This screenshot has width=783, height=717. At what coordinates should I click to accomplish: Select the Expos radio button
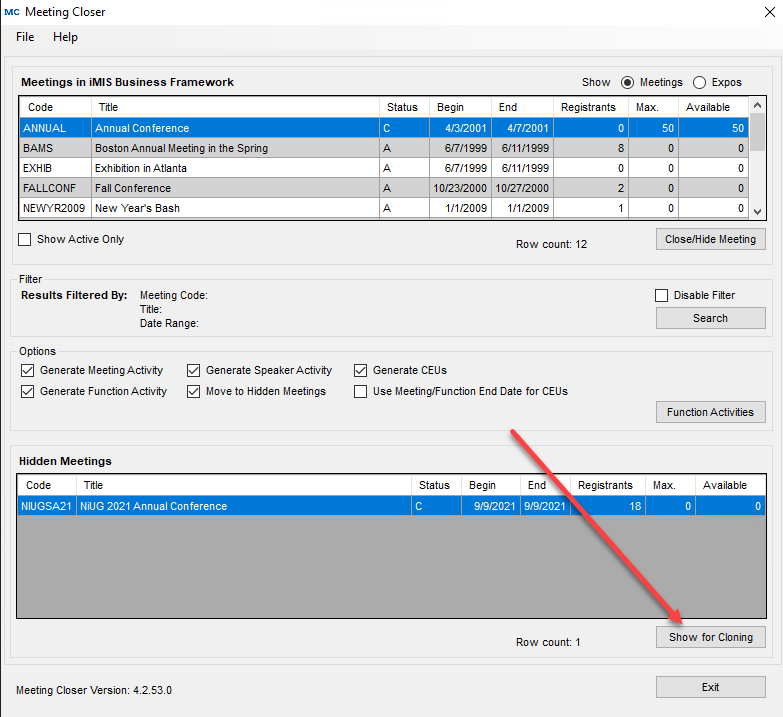pos(699,82)
